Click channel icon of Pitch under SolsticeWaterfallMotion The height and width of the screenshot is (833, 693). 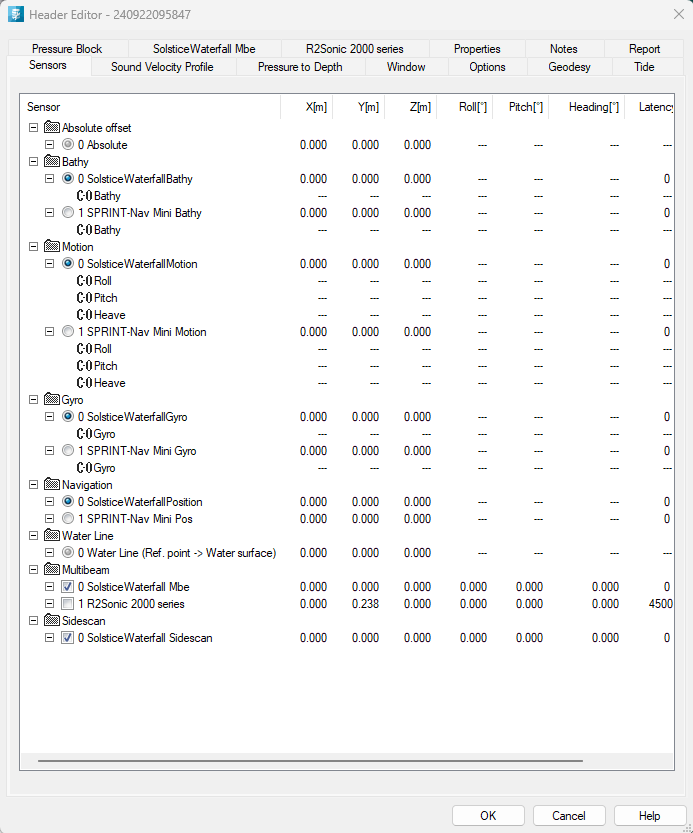[x=84, y=298]
